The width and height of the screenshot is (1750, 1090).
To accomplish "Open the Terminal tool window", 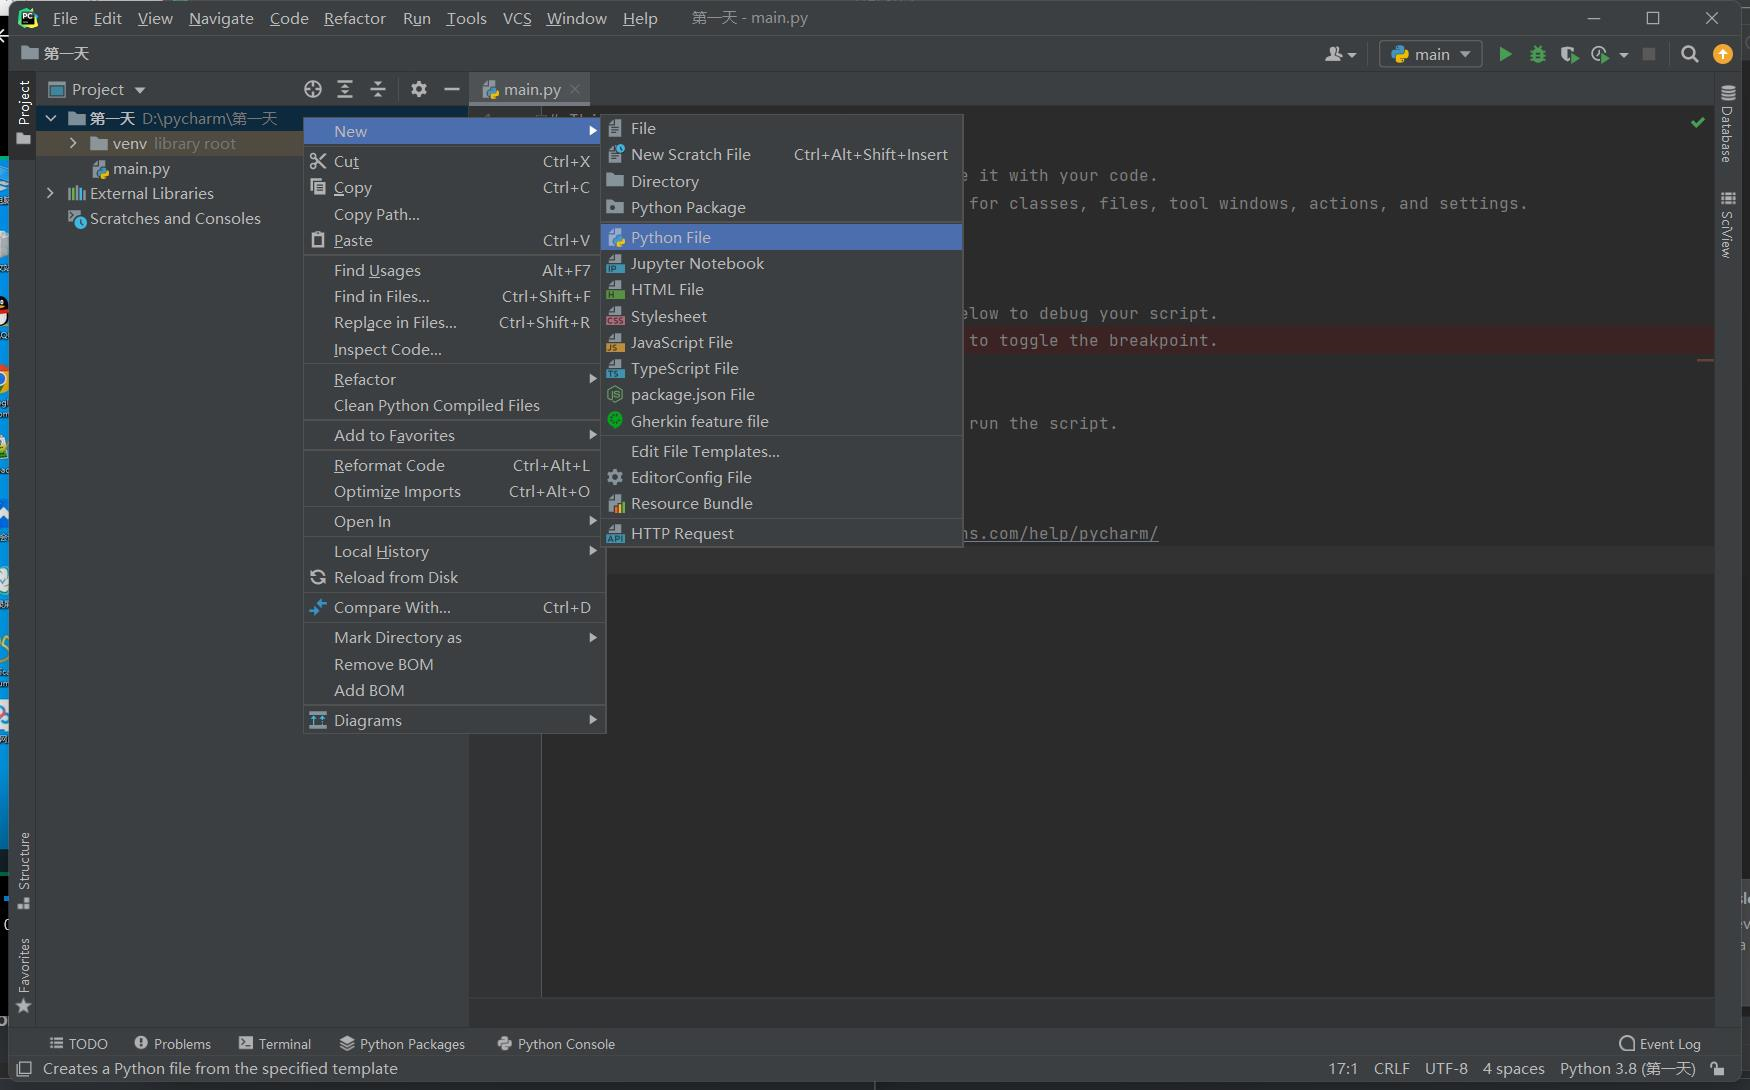I will (x=275, y=1043).
